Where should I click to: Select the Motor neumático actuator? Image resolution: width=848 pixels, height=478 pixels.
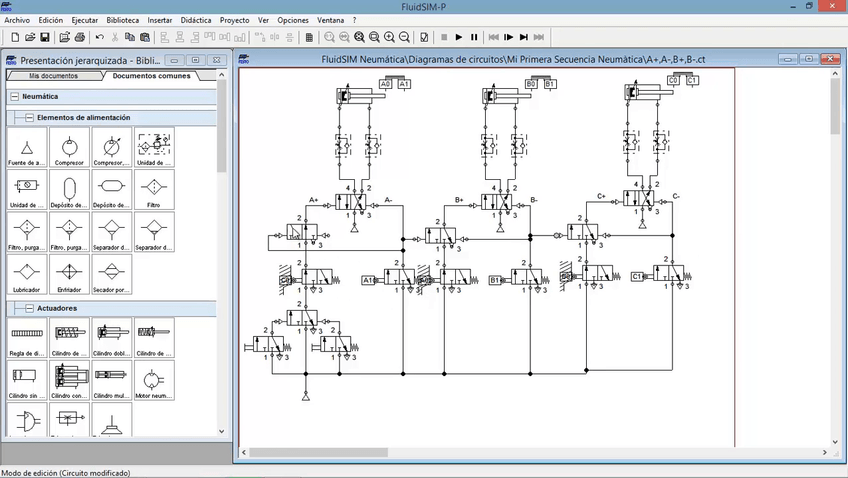pyautogui.click(x=153, y=381)
